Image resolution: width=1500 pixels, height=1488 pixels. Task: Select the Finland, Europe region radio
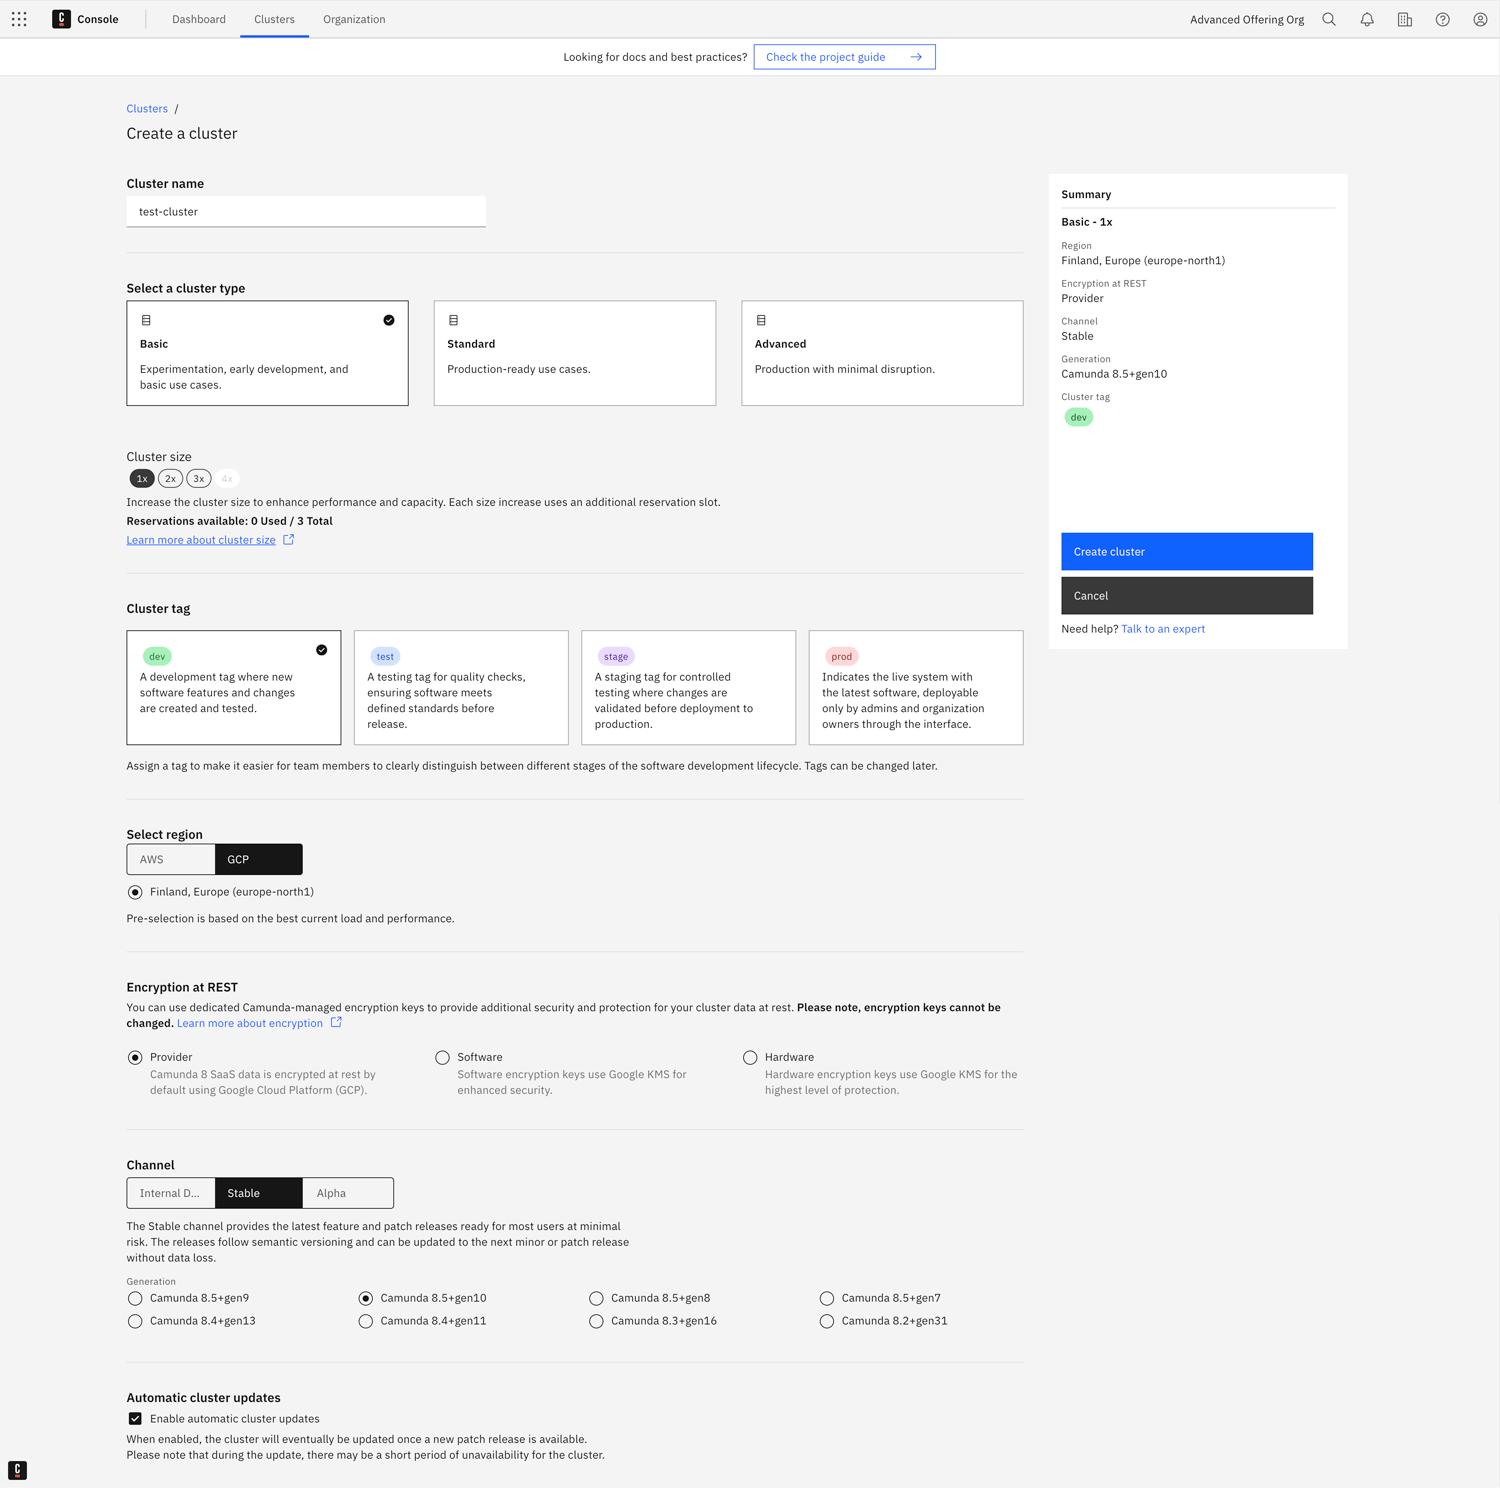pyautogui.click(x=135, y=892)
